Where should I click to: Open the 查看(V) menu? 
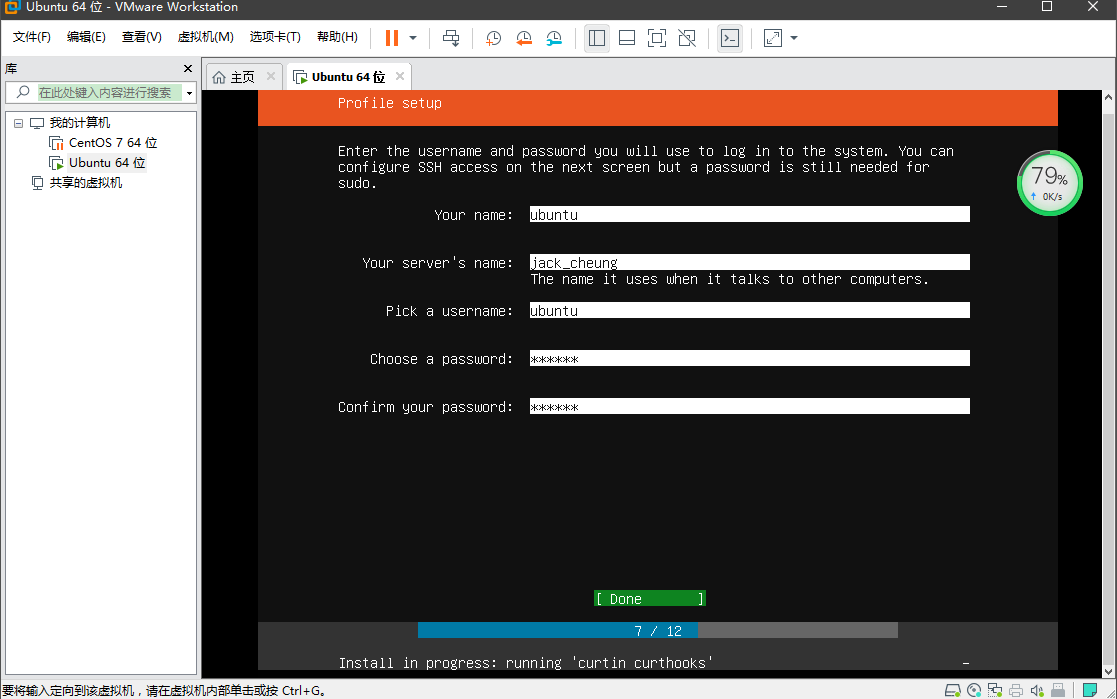click(x=142, y=37)
